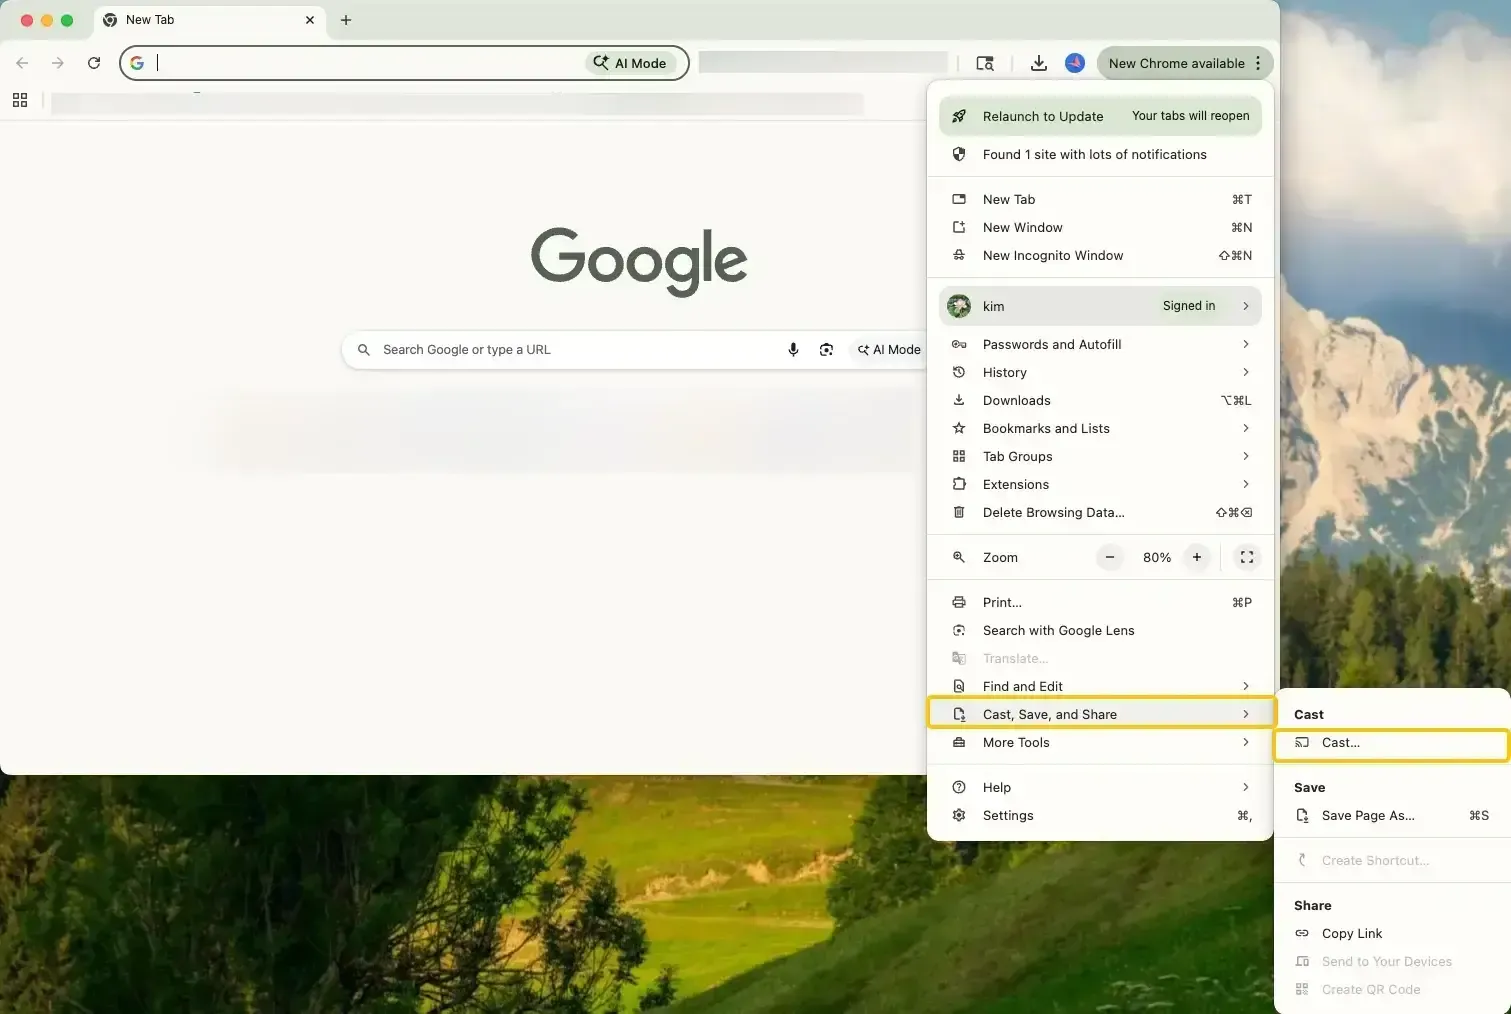Select Copy Link in Share section
This screenshot has height=1014, width=1511.
click(1391, 933)
